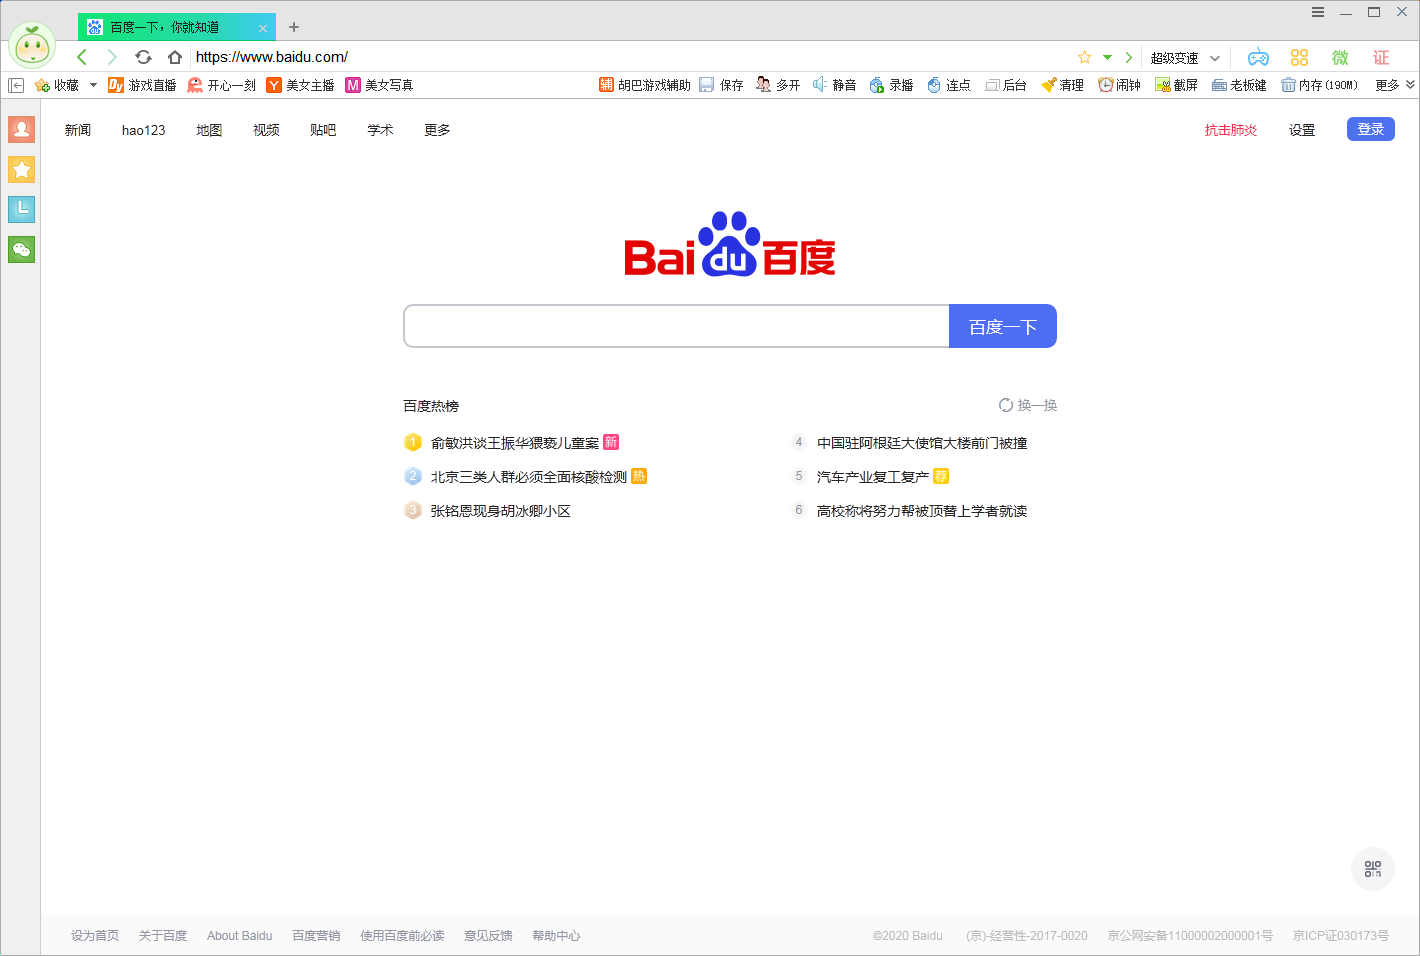Take a screenshot with 截屏
1420x956 pixels.
pyautogui.click(x=1176, y=85)
